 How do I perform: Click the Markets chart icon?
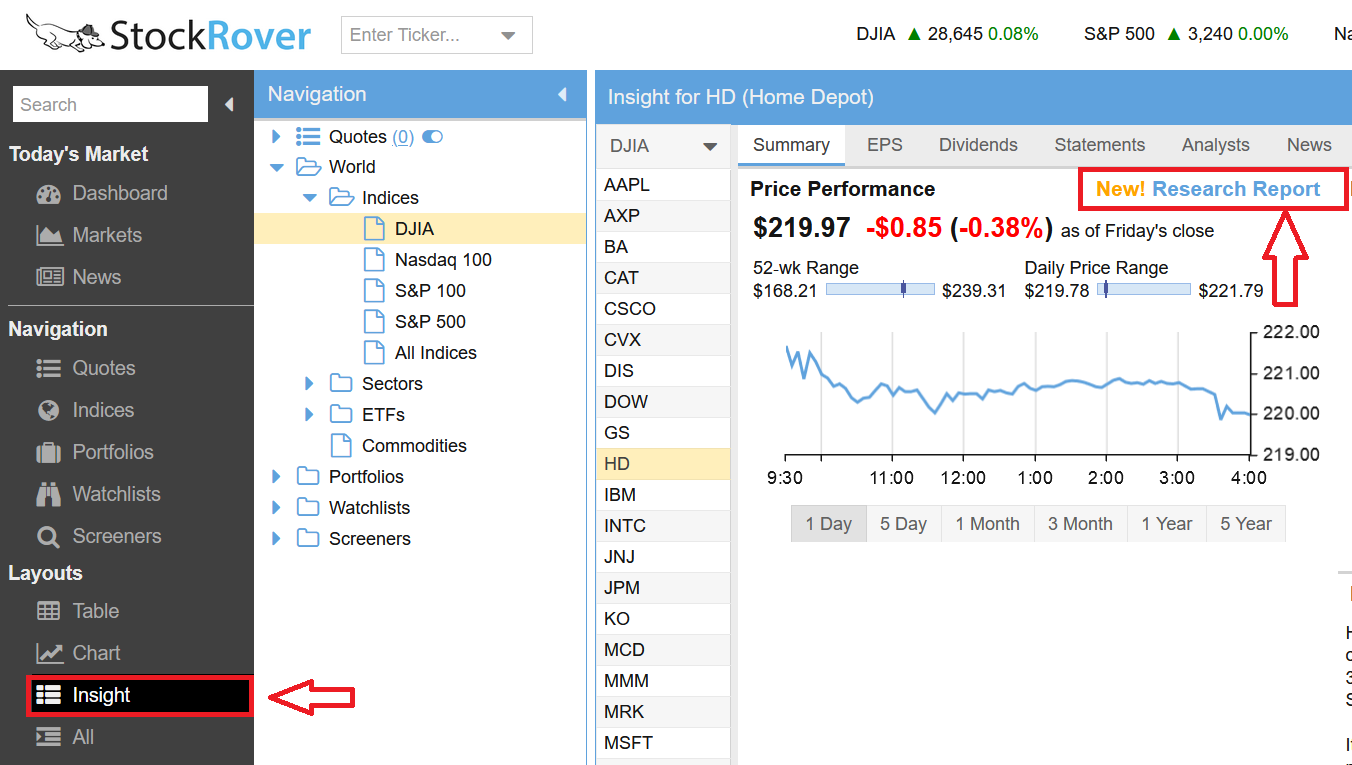(x=49, y=236)
